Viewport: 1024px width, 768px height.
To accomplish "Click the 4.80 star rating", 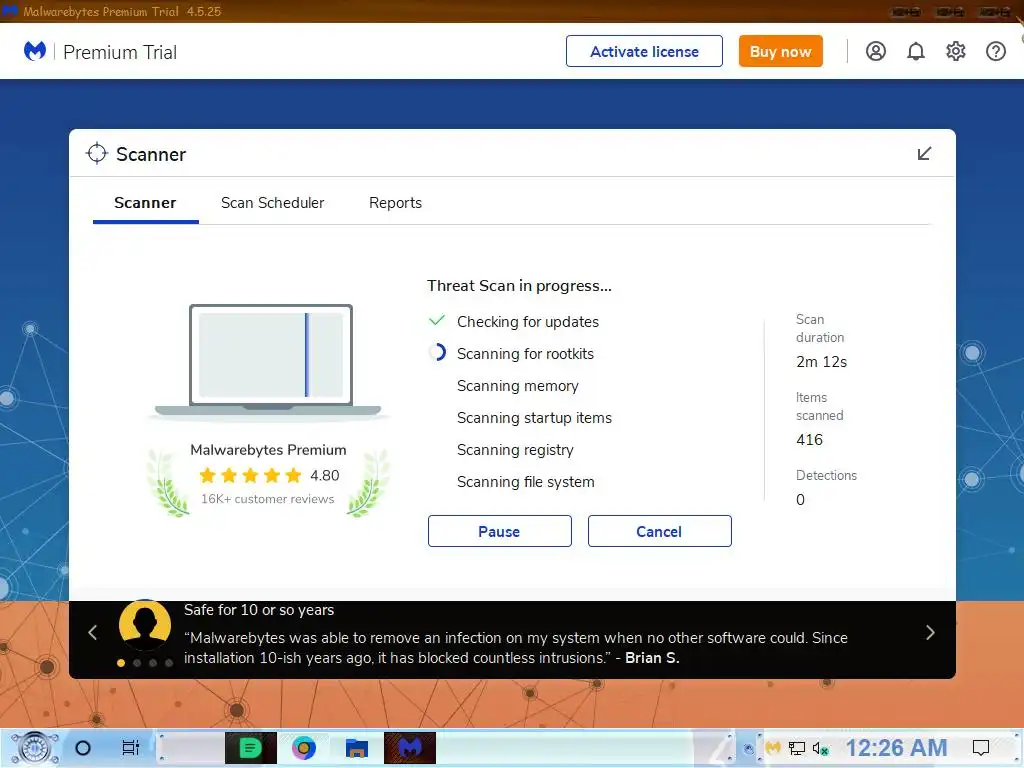I will [269, 475].
